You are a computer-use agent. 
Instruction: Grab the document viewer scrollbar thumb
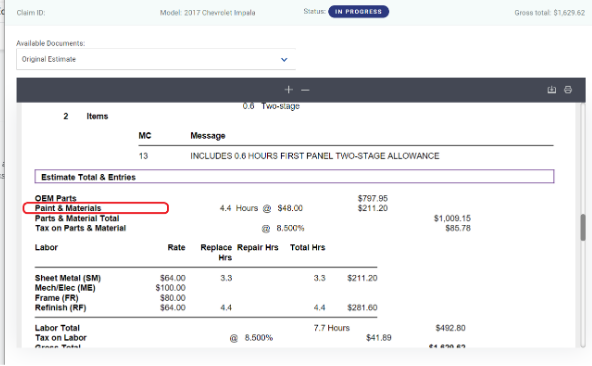click(x=583, y=227)
